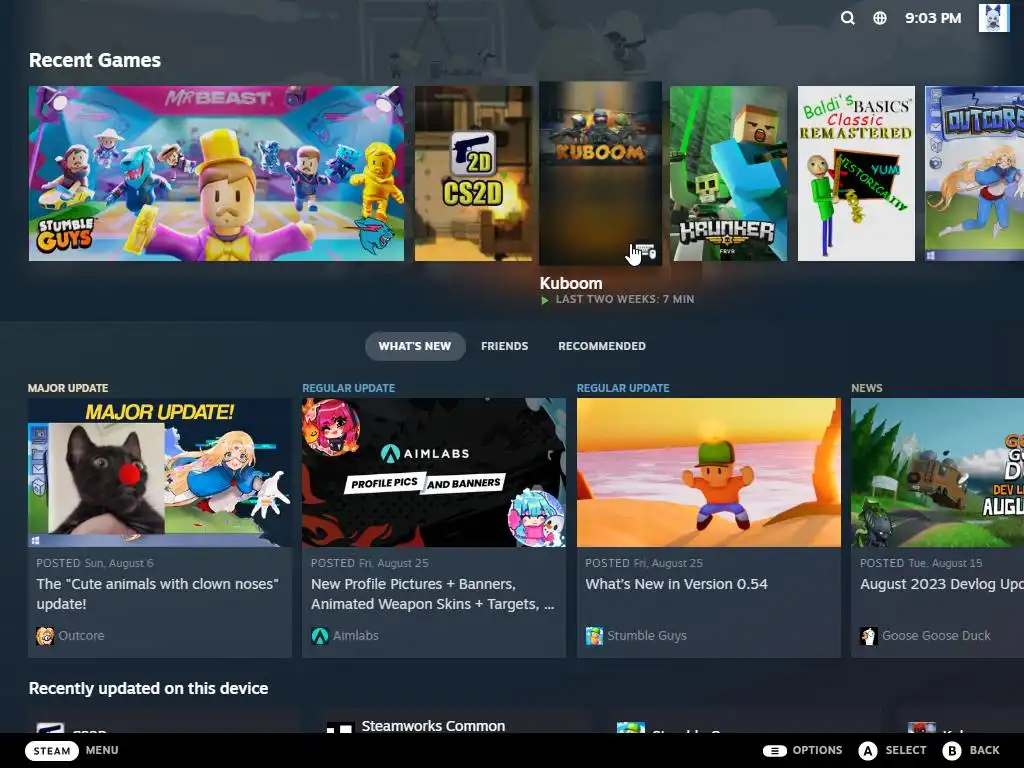Click the Outcore publisher name
The image size is (1024, 768).
81,635
